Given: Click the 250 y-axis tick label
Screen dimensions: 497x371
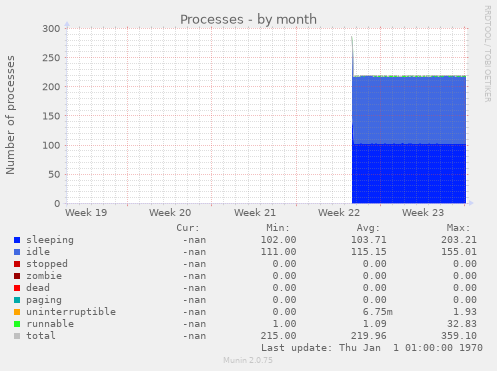Looking at the screenshot, I should (51, 58).
